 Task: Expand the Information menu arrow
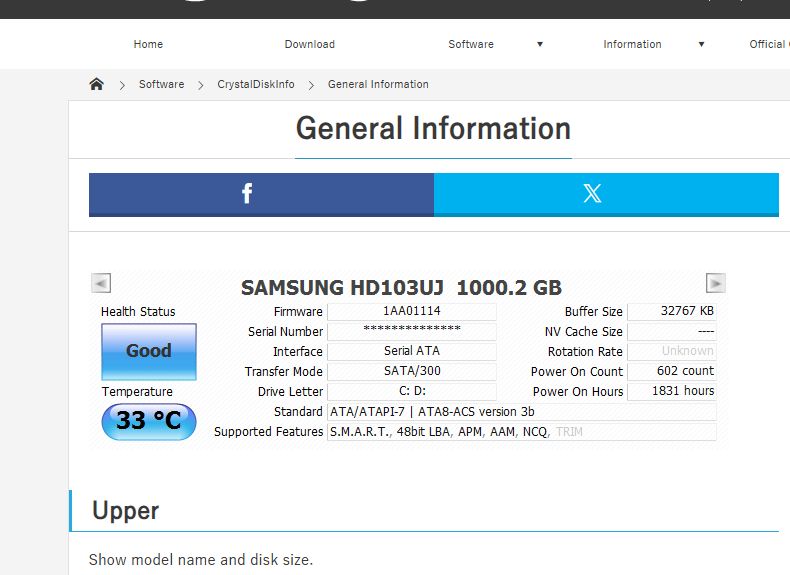(701, 44)
